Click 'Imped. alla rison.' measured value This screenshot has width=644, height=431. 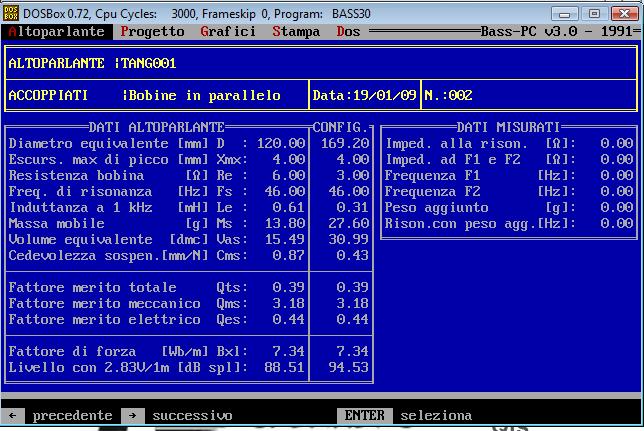coord(617,143)
